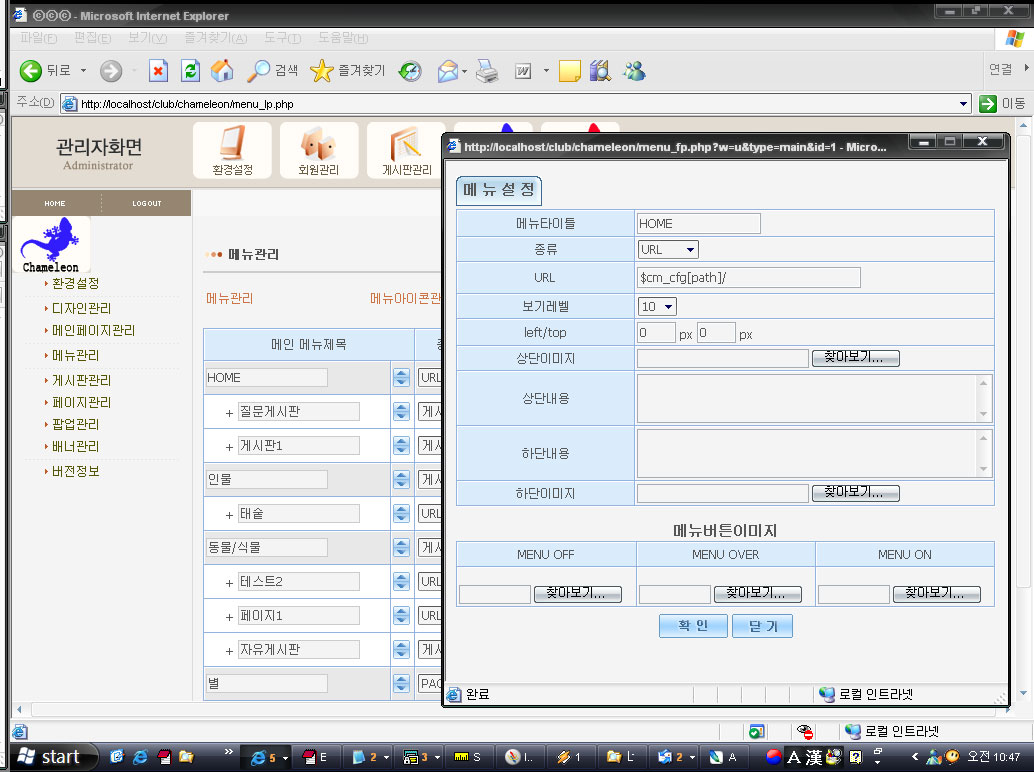
Task: Open the 게시판관리 icon in the admin header
Action: (406, 151)
